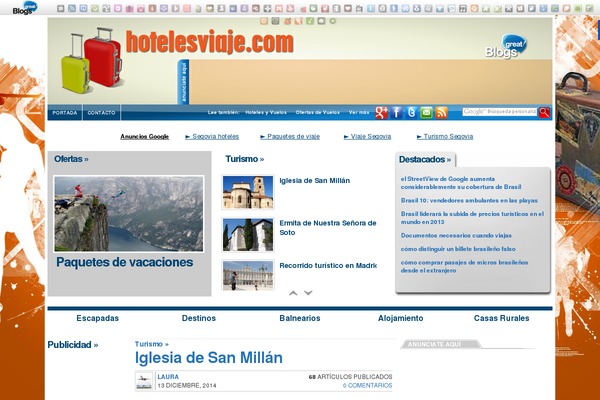The image size is (600, 400).
Task: Open 'Brasil liderará la subida de precios'
Action: pos(472,218)
